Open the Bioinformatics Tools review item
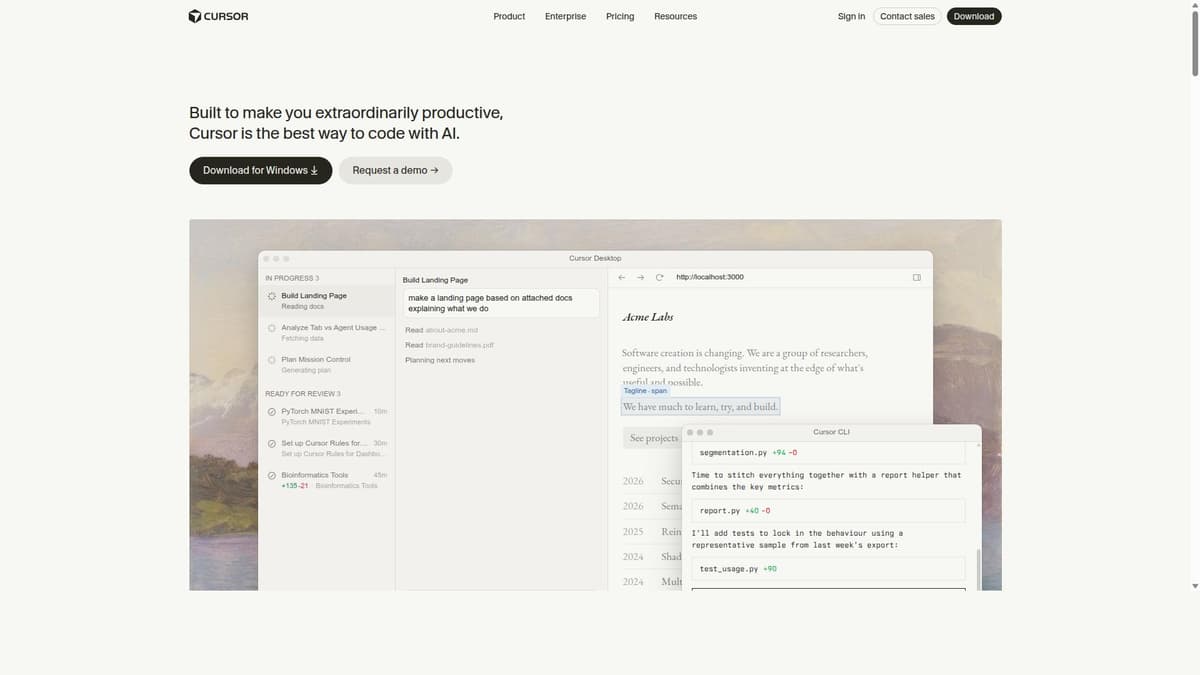Image resolution: width=1200 pixels, height=675 pixels. tap(327, 480)
